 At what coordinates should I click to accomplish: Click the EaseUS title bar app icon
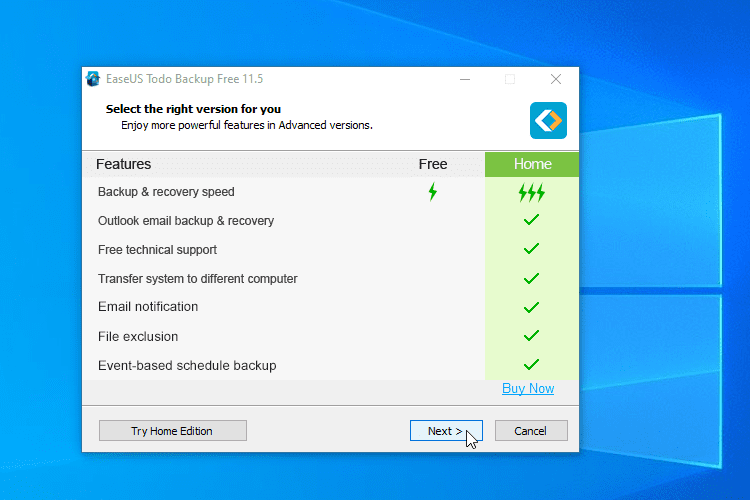pyautogui.click(x=93, y=79)
